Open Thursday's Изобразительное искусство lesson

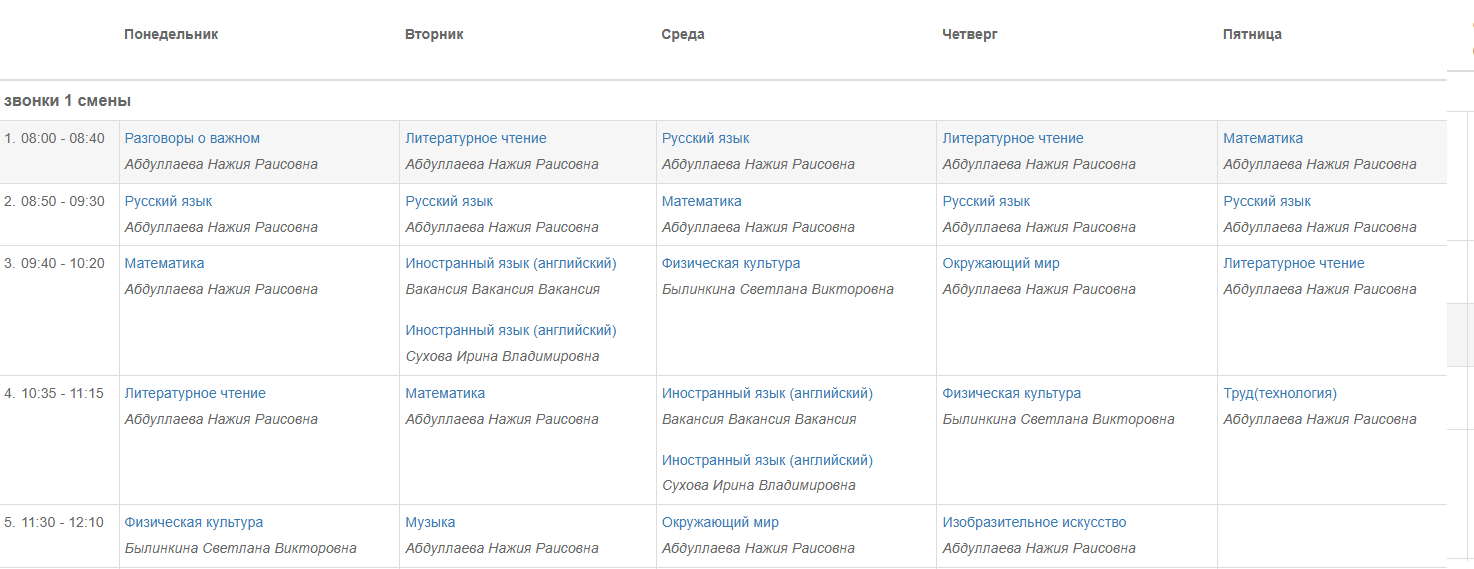point(1034,522)
